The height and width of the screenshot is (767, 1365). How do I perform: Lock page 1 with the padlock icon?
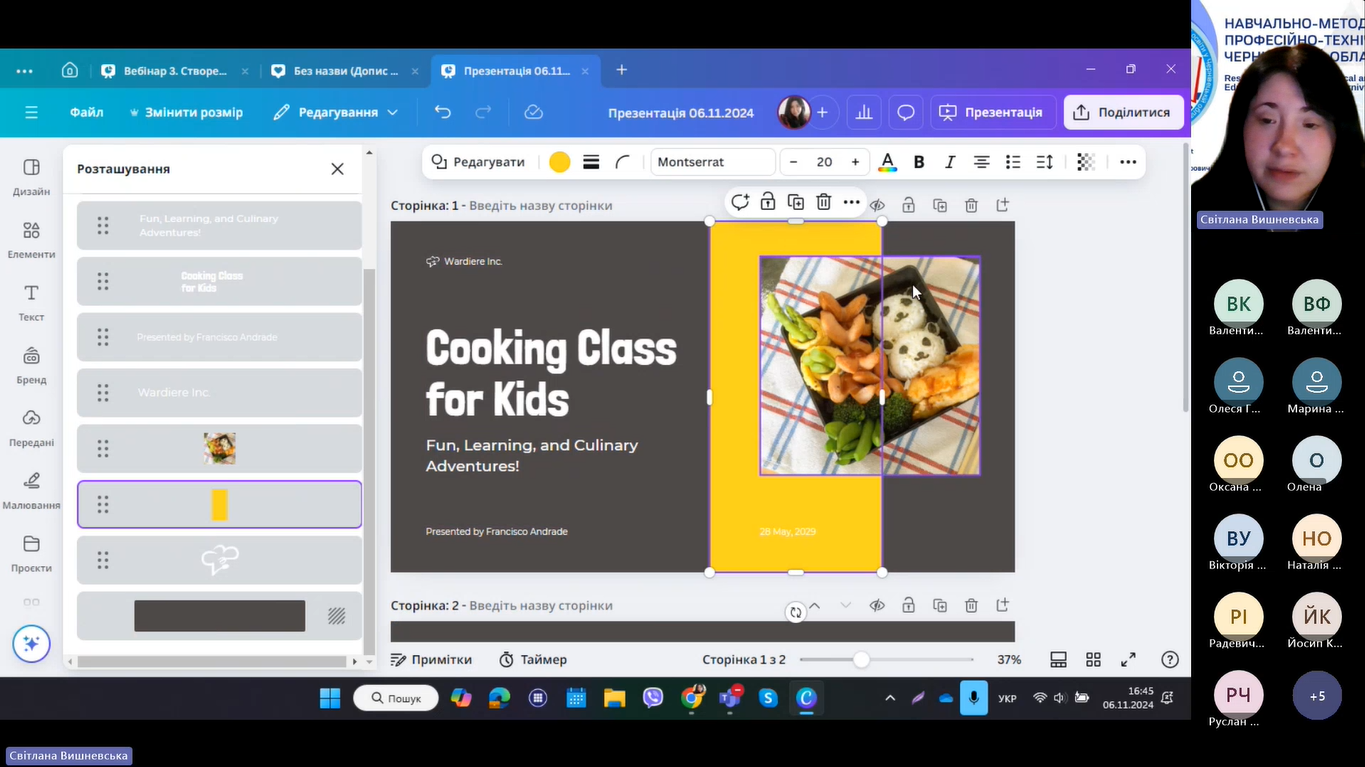908,205
